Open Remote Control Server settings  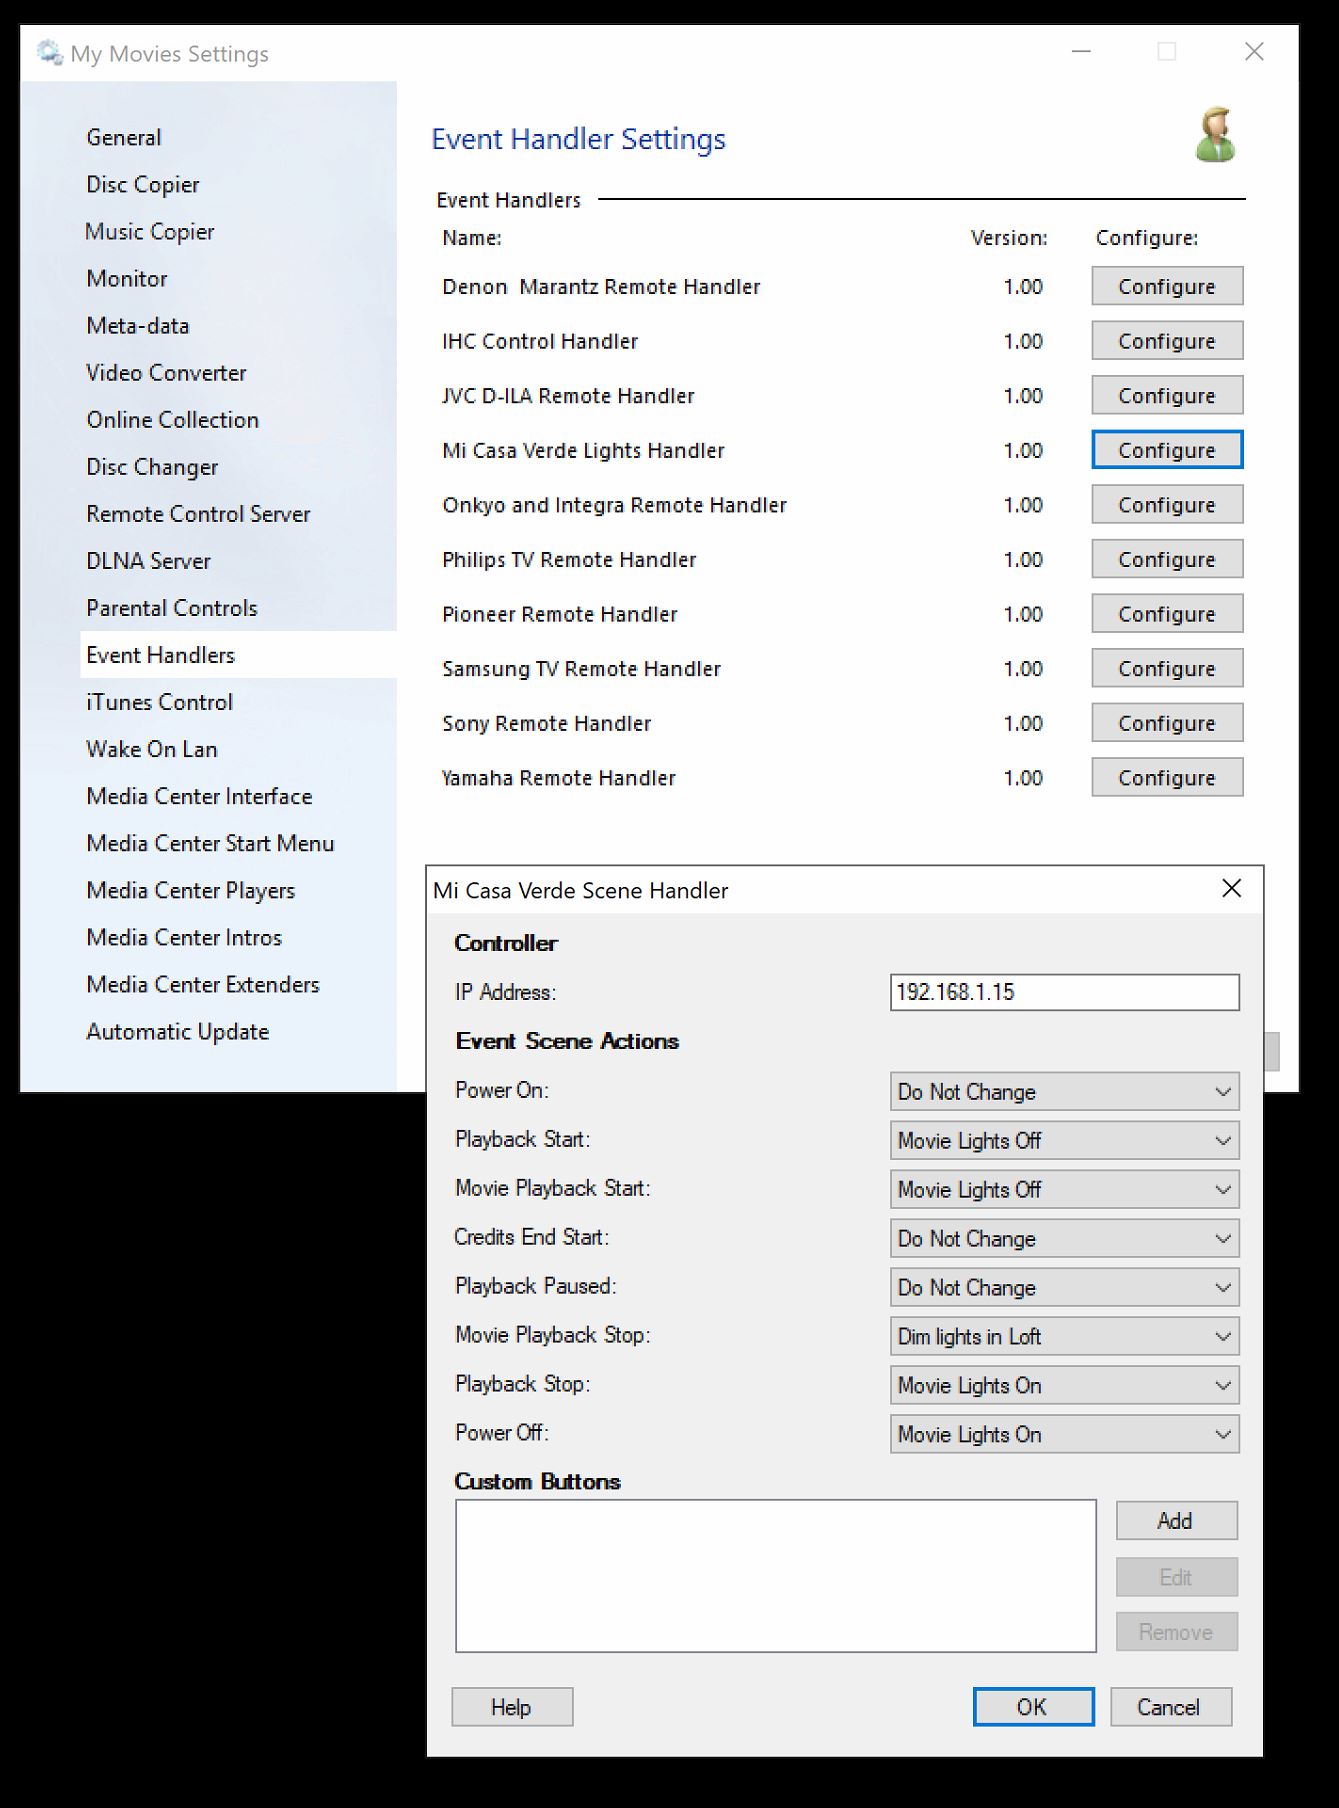point(198,514)
